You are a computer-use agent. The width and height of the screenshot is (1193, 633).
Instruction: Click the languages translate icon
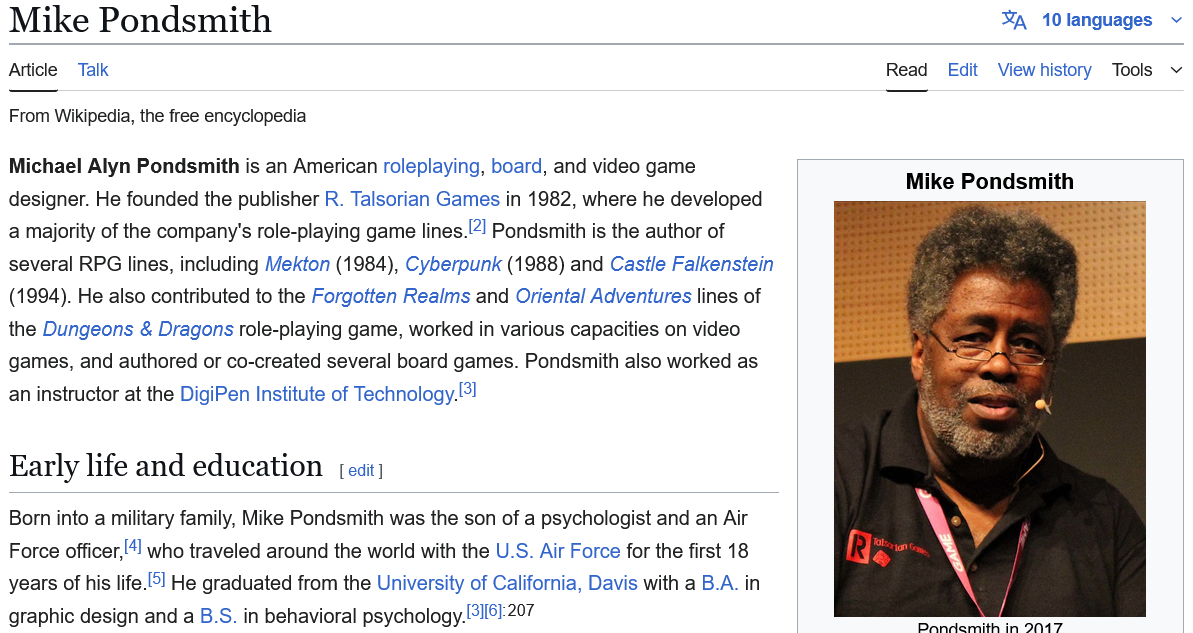click(1013, 20)
